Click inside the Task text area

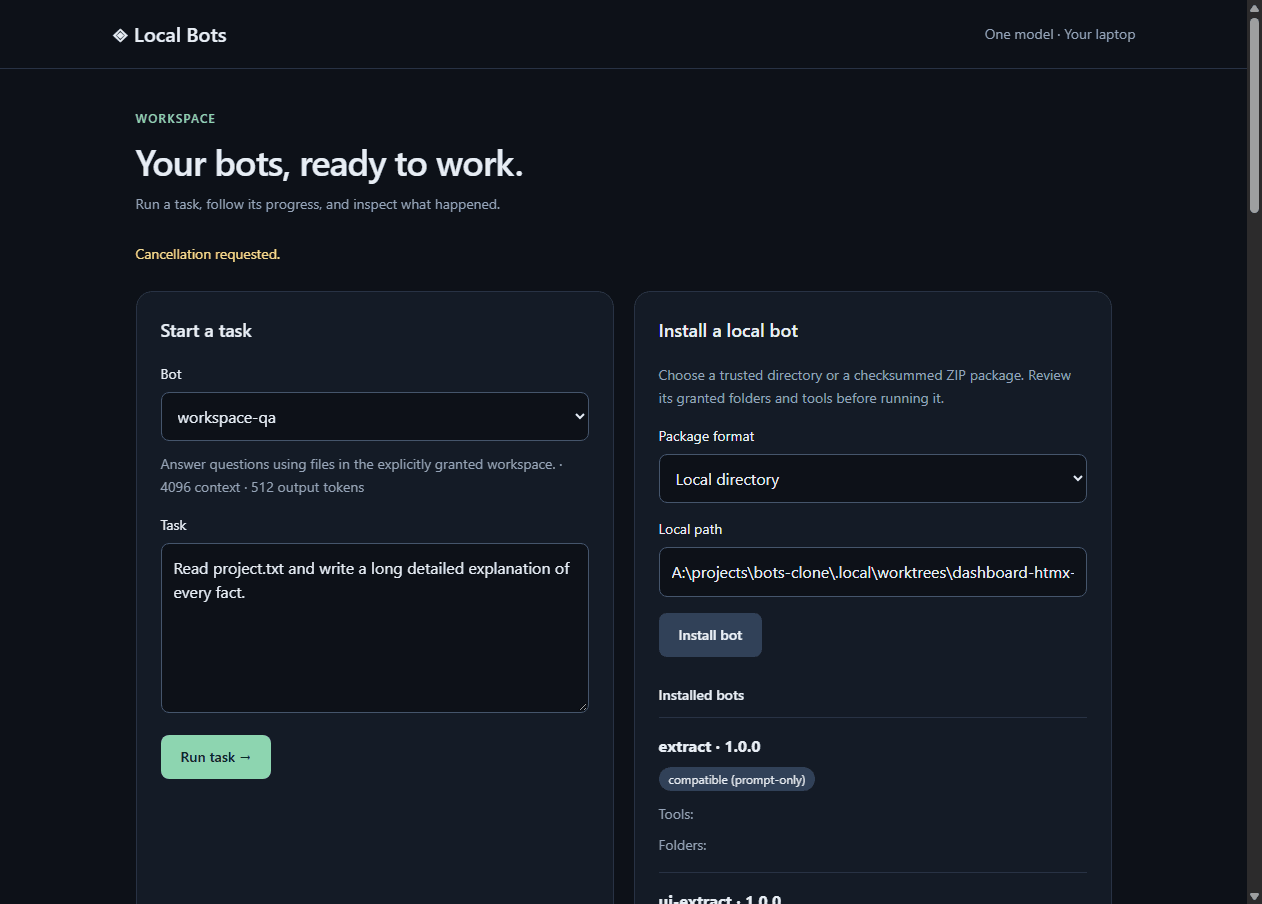[x=374, y=628]
